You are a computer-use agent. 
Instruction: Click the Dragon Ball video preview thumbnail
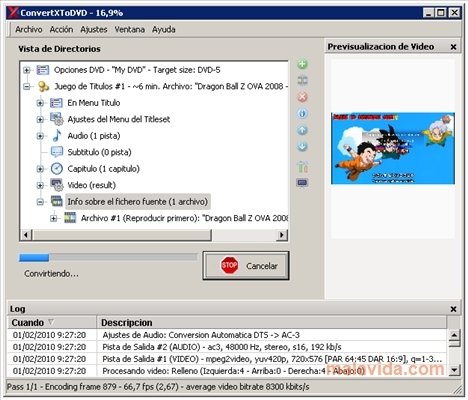[x=393, y=148]
